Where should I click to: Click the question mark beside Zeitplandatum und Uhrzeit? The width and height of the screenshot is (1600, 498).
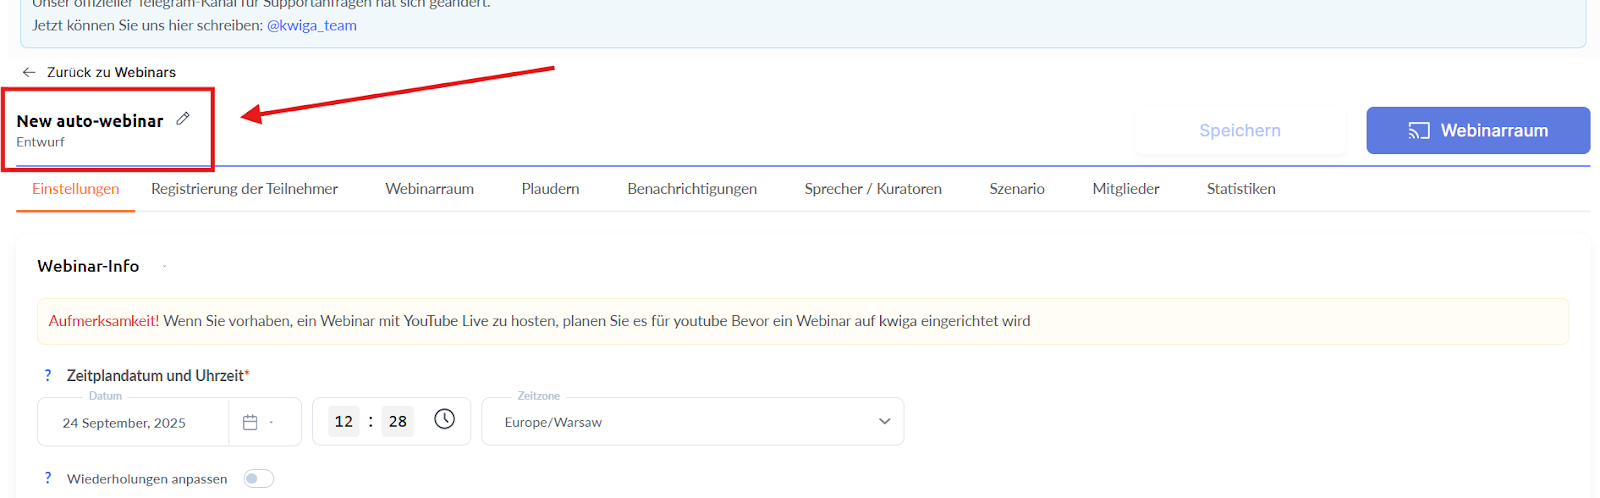(47, 375)
